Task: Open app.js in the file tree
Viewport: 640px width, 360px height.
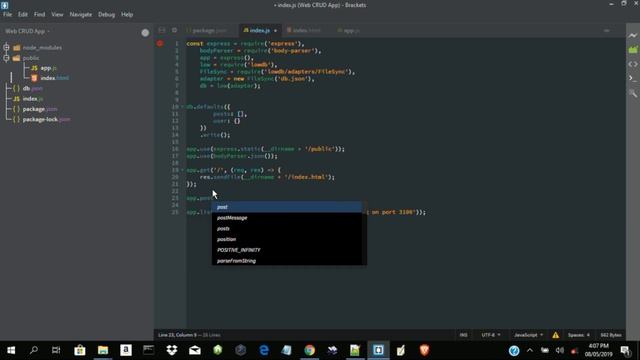Action: [x=49, y=68]
